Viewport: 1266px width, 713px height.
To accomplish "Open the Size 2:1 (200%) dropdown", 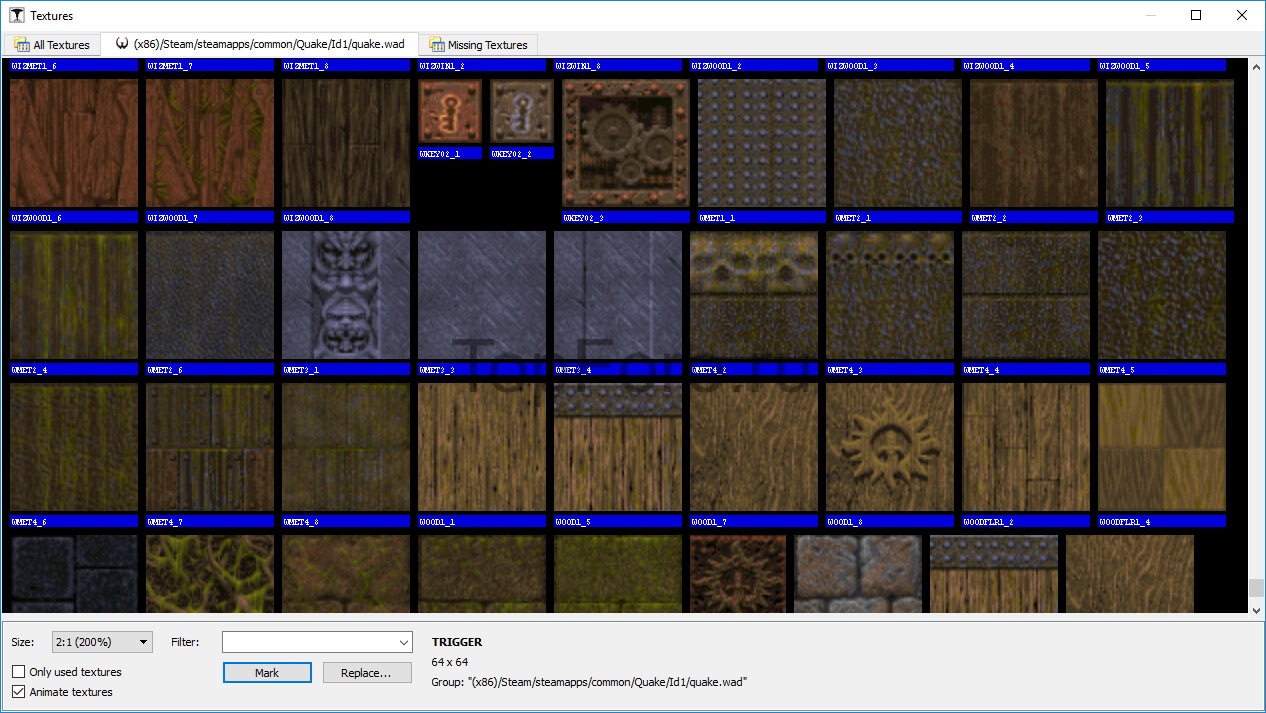I will pos(102,642).
